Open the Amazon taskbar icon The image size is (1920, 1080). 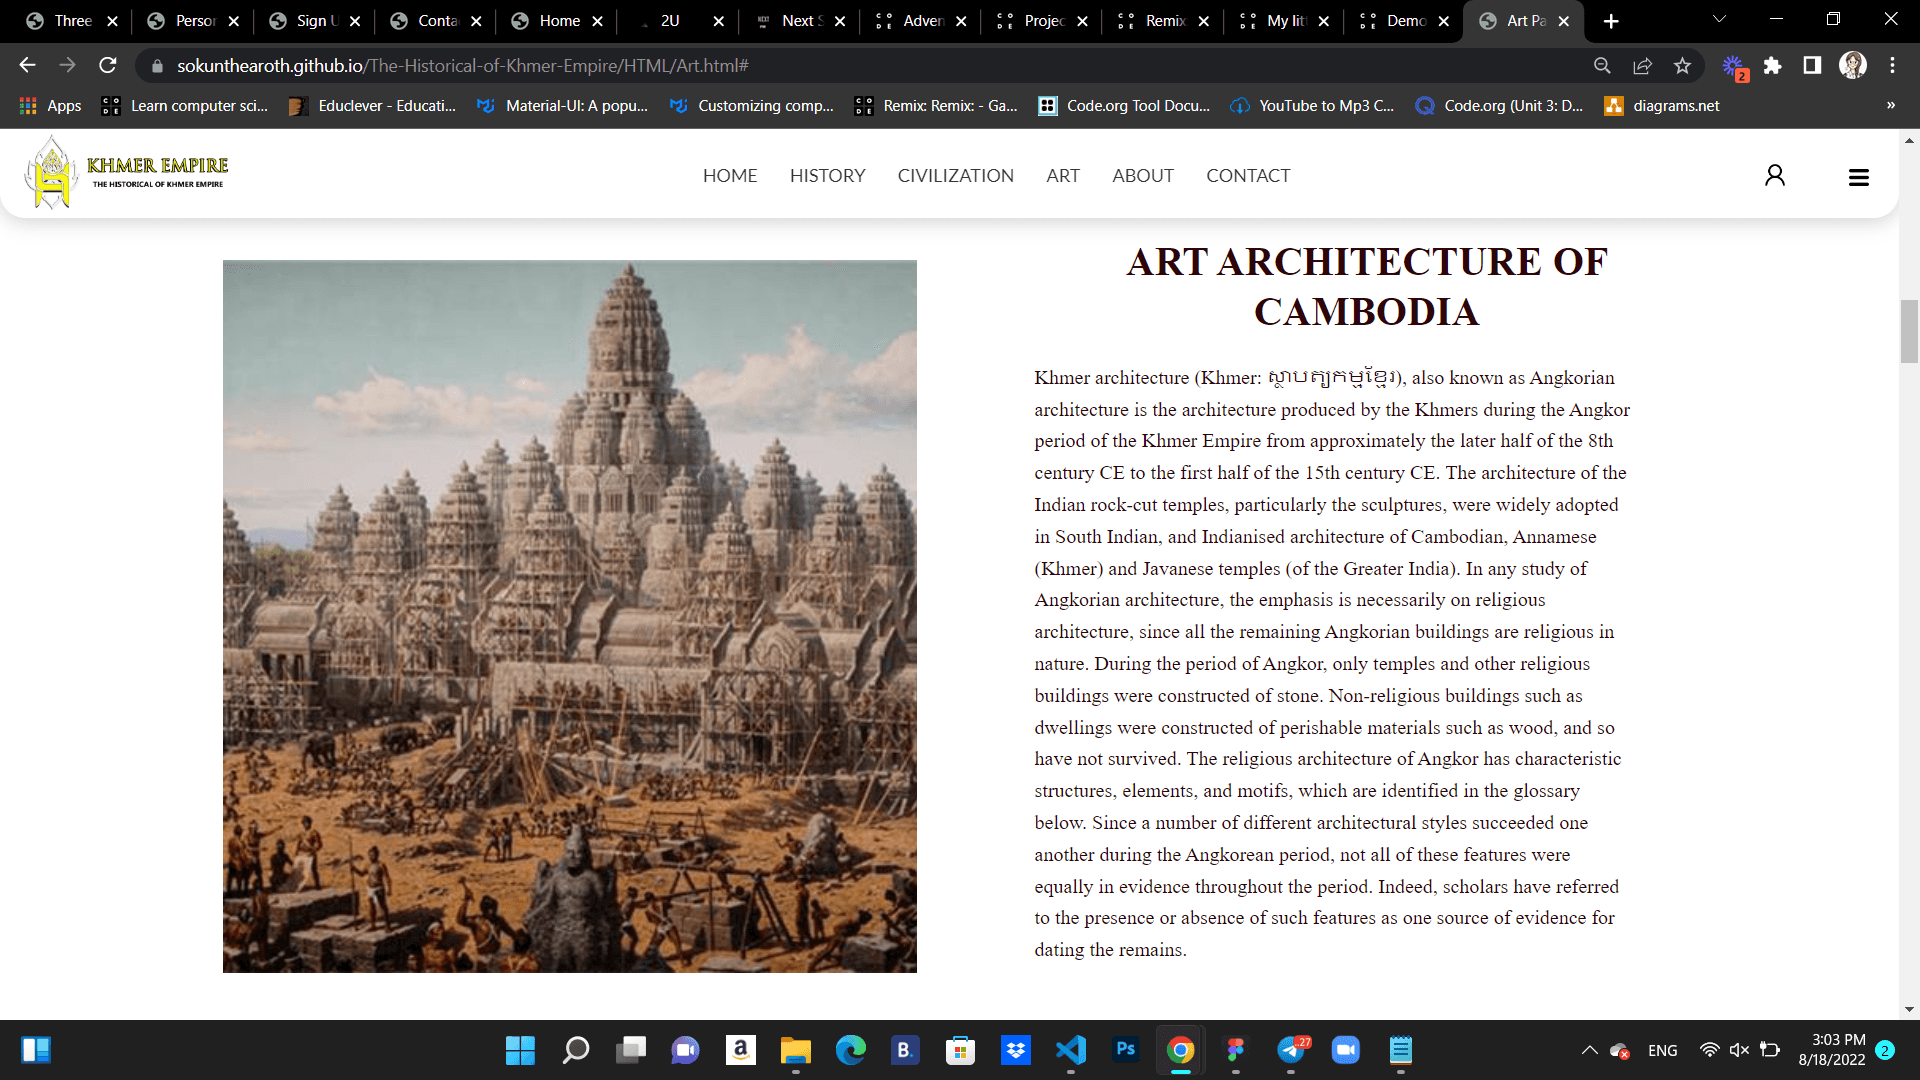741,1050
